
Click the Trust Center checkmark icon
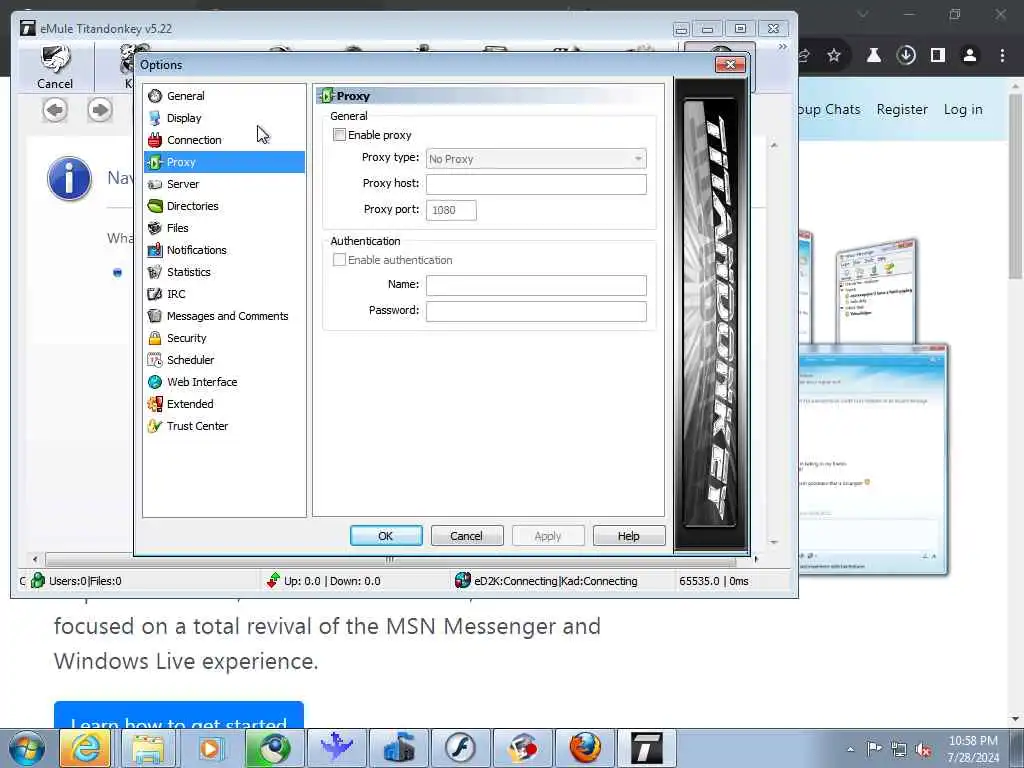click(x=155, y=426)
